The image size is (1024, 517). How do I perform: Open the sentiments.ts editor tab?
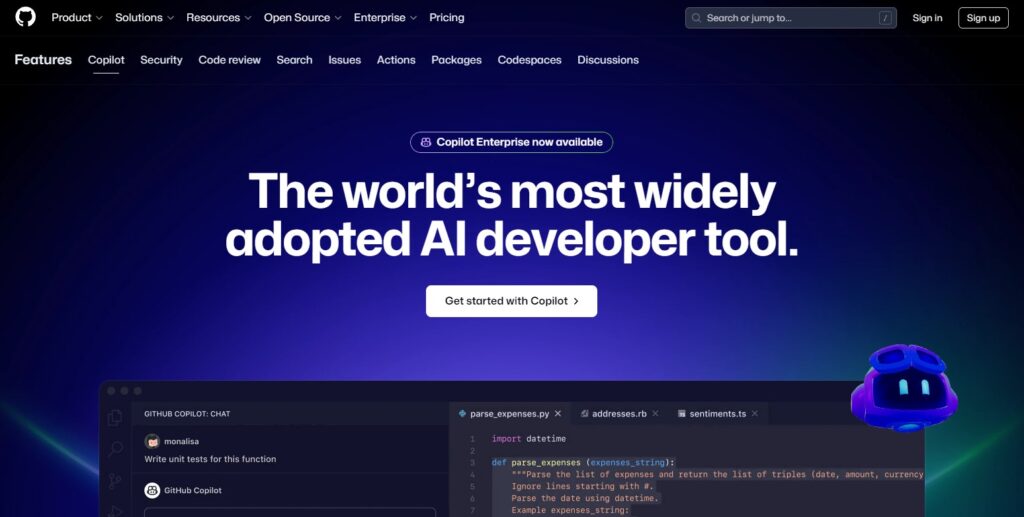pyautogui.click(x=718, y=414)
